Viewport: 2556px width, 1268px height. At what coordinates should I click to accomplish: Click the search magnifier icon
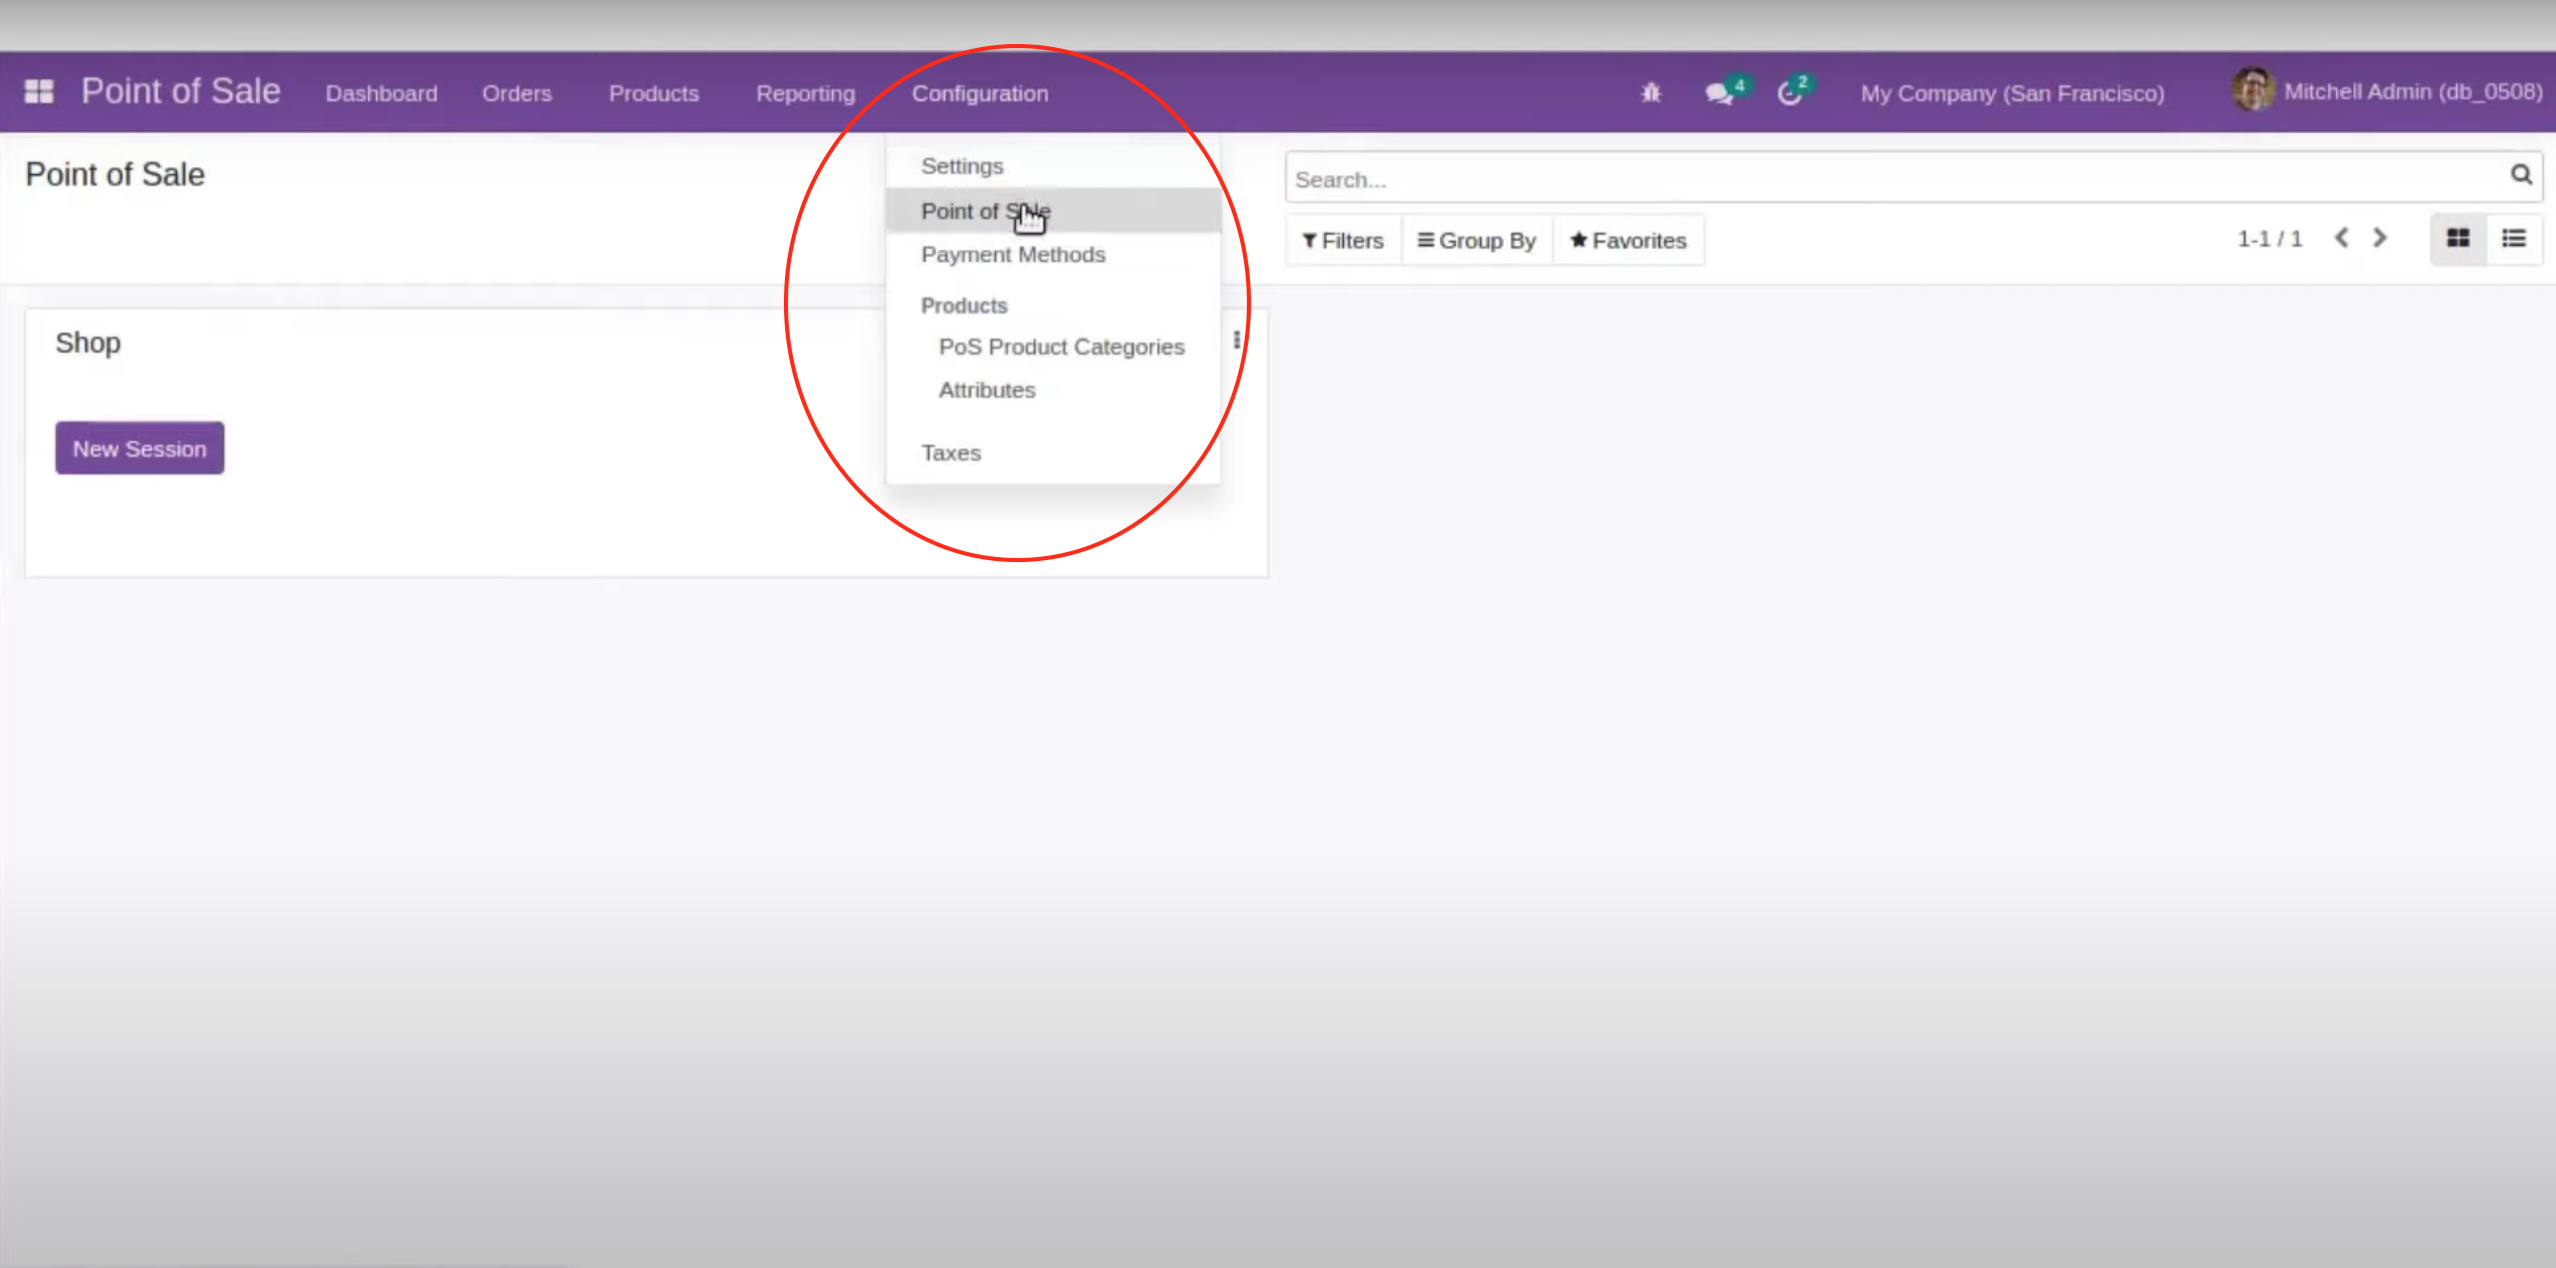(2521, 175)
